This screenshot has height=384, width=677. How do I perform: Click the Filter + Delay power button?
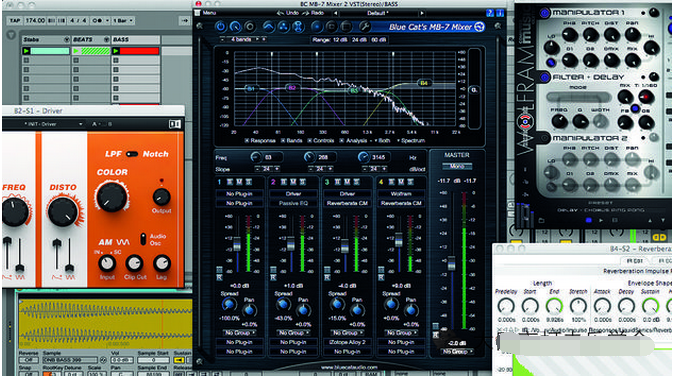[x=545, y=77]
